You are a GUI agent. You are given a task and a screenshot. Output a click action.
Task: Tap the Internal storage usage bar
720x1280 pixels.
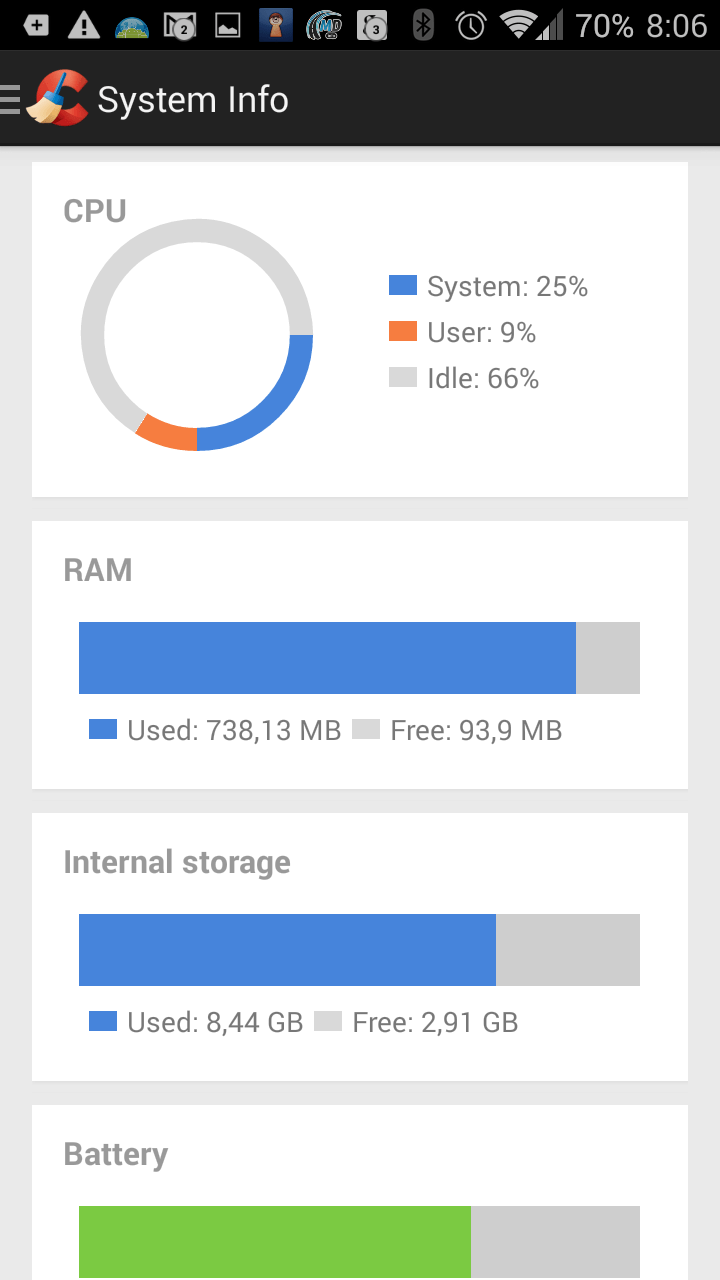(359, 950)
